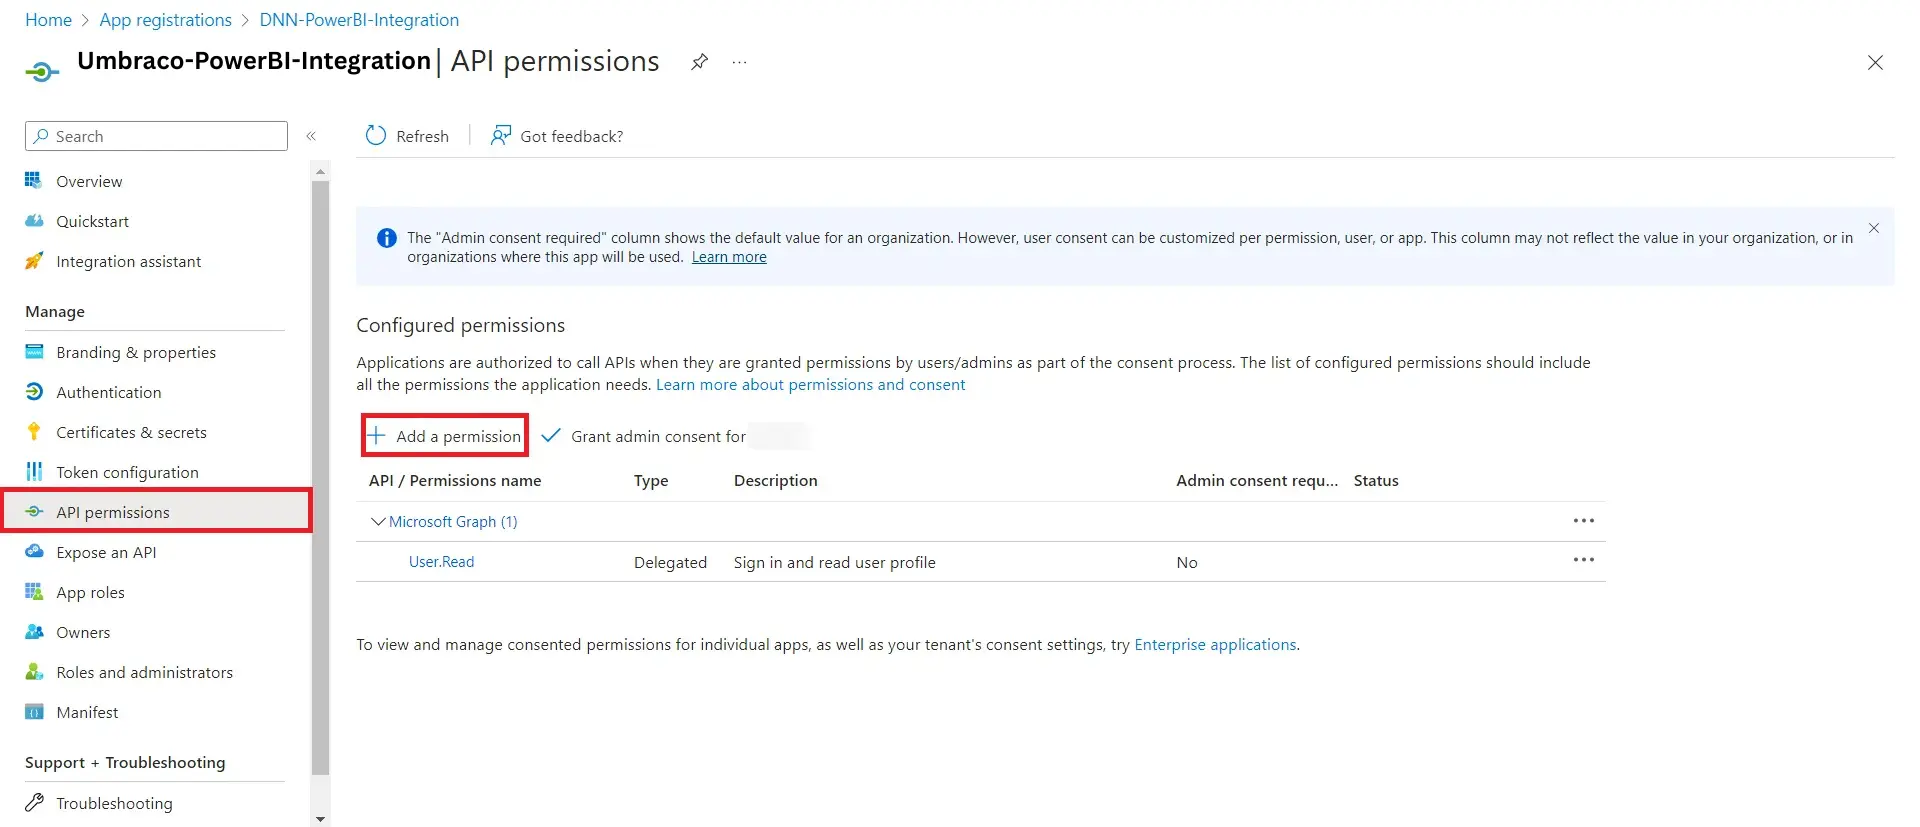Click the Authentication icon
1920x827 pixels.
pyautogui.click(x=34, y=392)
